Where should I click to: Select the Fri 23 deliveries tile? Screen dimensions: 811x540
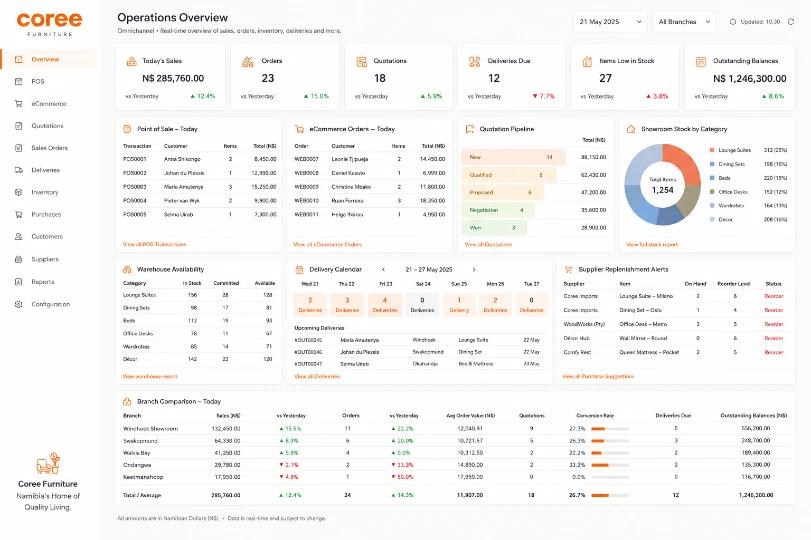[x=385, y=305]
